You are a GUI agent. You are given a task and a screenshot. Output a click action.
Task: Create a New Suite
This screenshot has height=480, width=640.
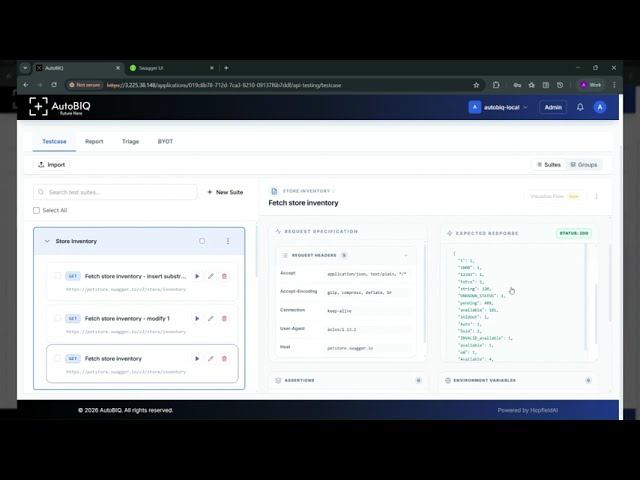click(225, 192)
